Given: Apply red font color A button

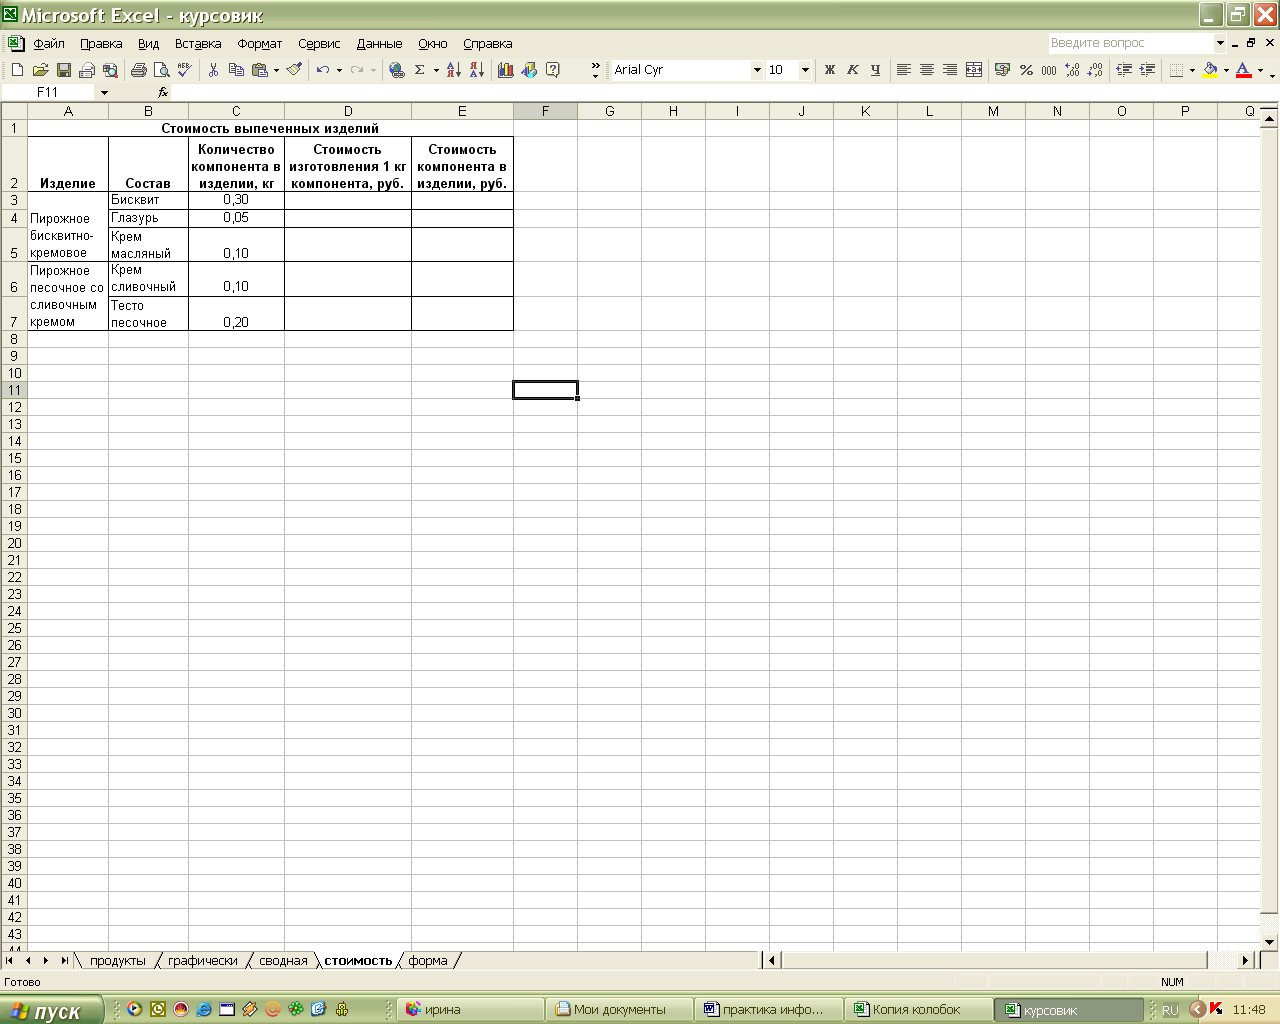Looking at the screenshot, I should tap(1244, 70).
